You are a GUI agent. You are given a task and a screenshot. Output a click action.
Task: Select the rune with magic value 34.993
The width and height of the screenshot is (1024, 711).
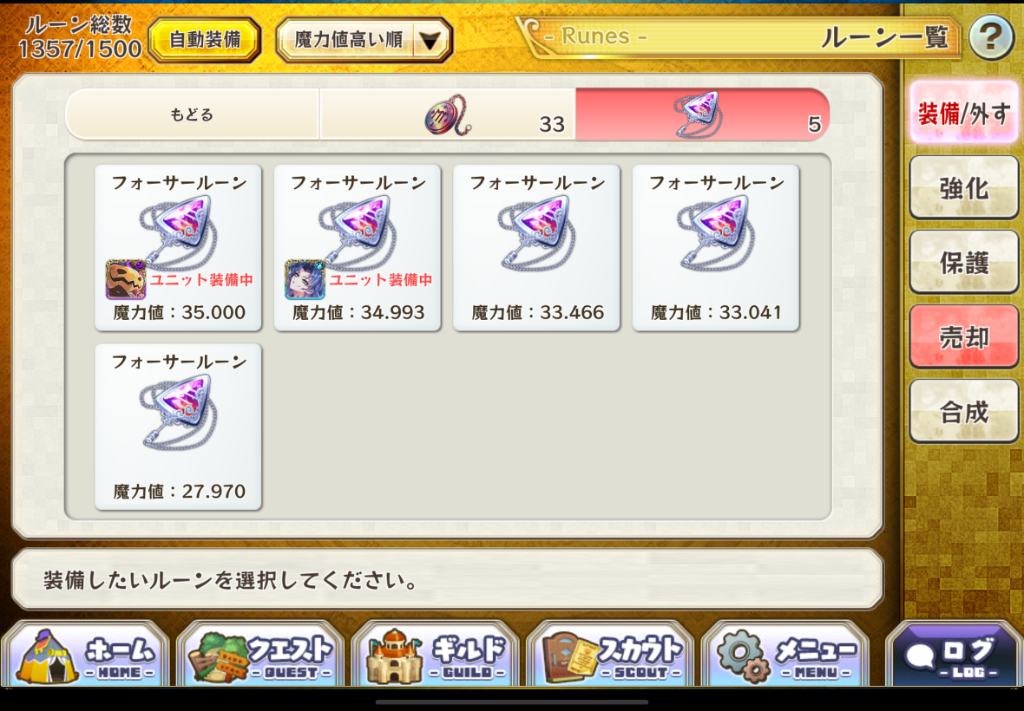point(357,247)
